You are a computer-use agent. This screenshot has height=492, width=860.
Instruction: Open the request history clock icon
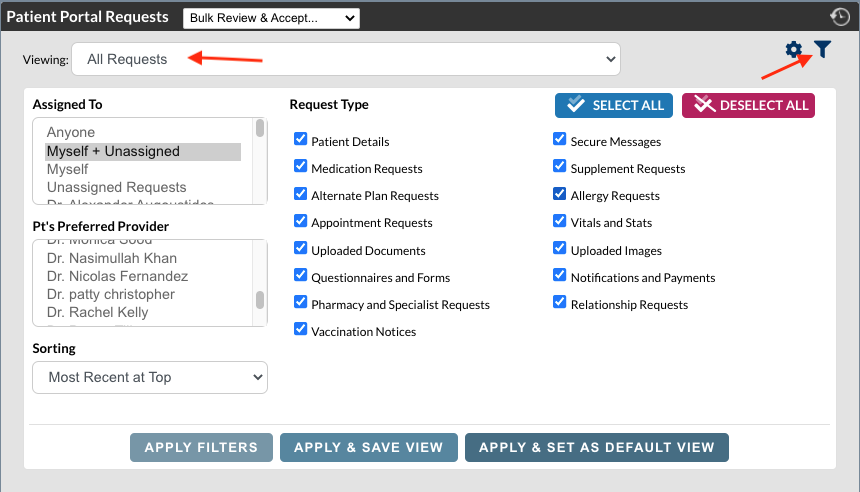[840, 17]
